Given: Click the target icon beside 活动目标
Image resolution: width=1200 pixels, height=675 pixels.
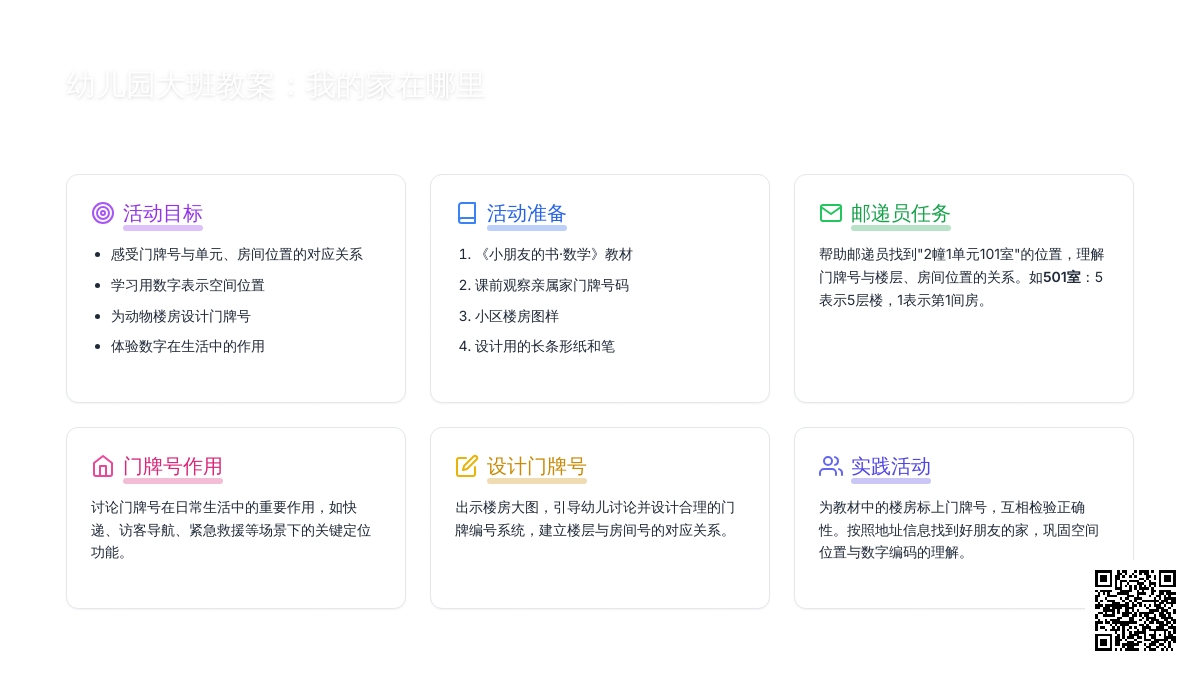Looking at the screenshot, I should click(x=103, y=213).
